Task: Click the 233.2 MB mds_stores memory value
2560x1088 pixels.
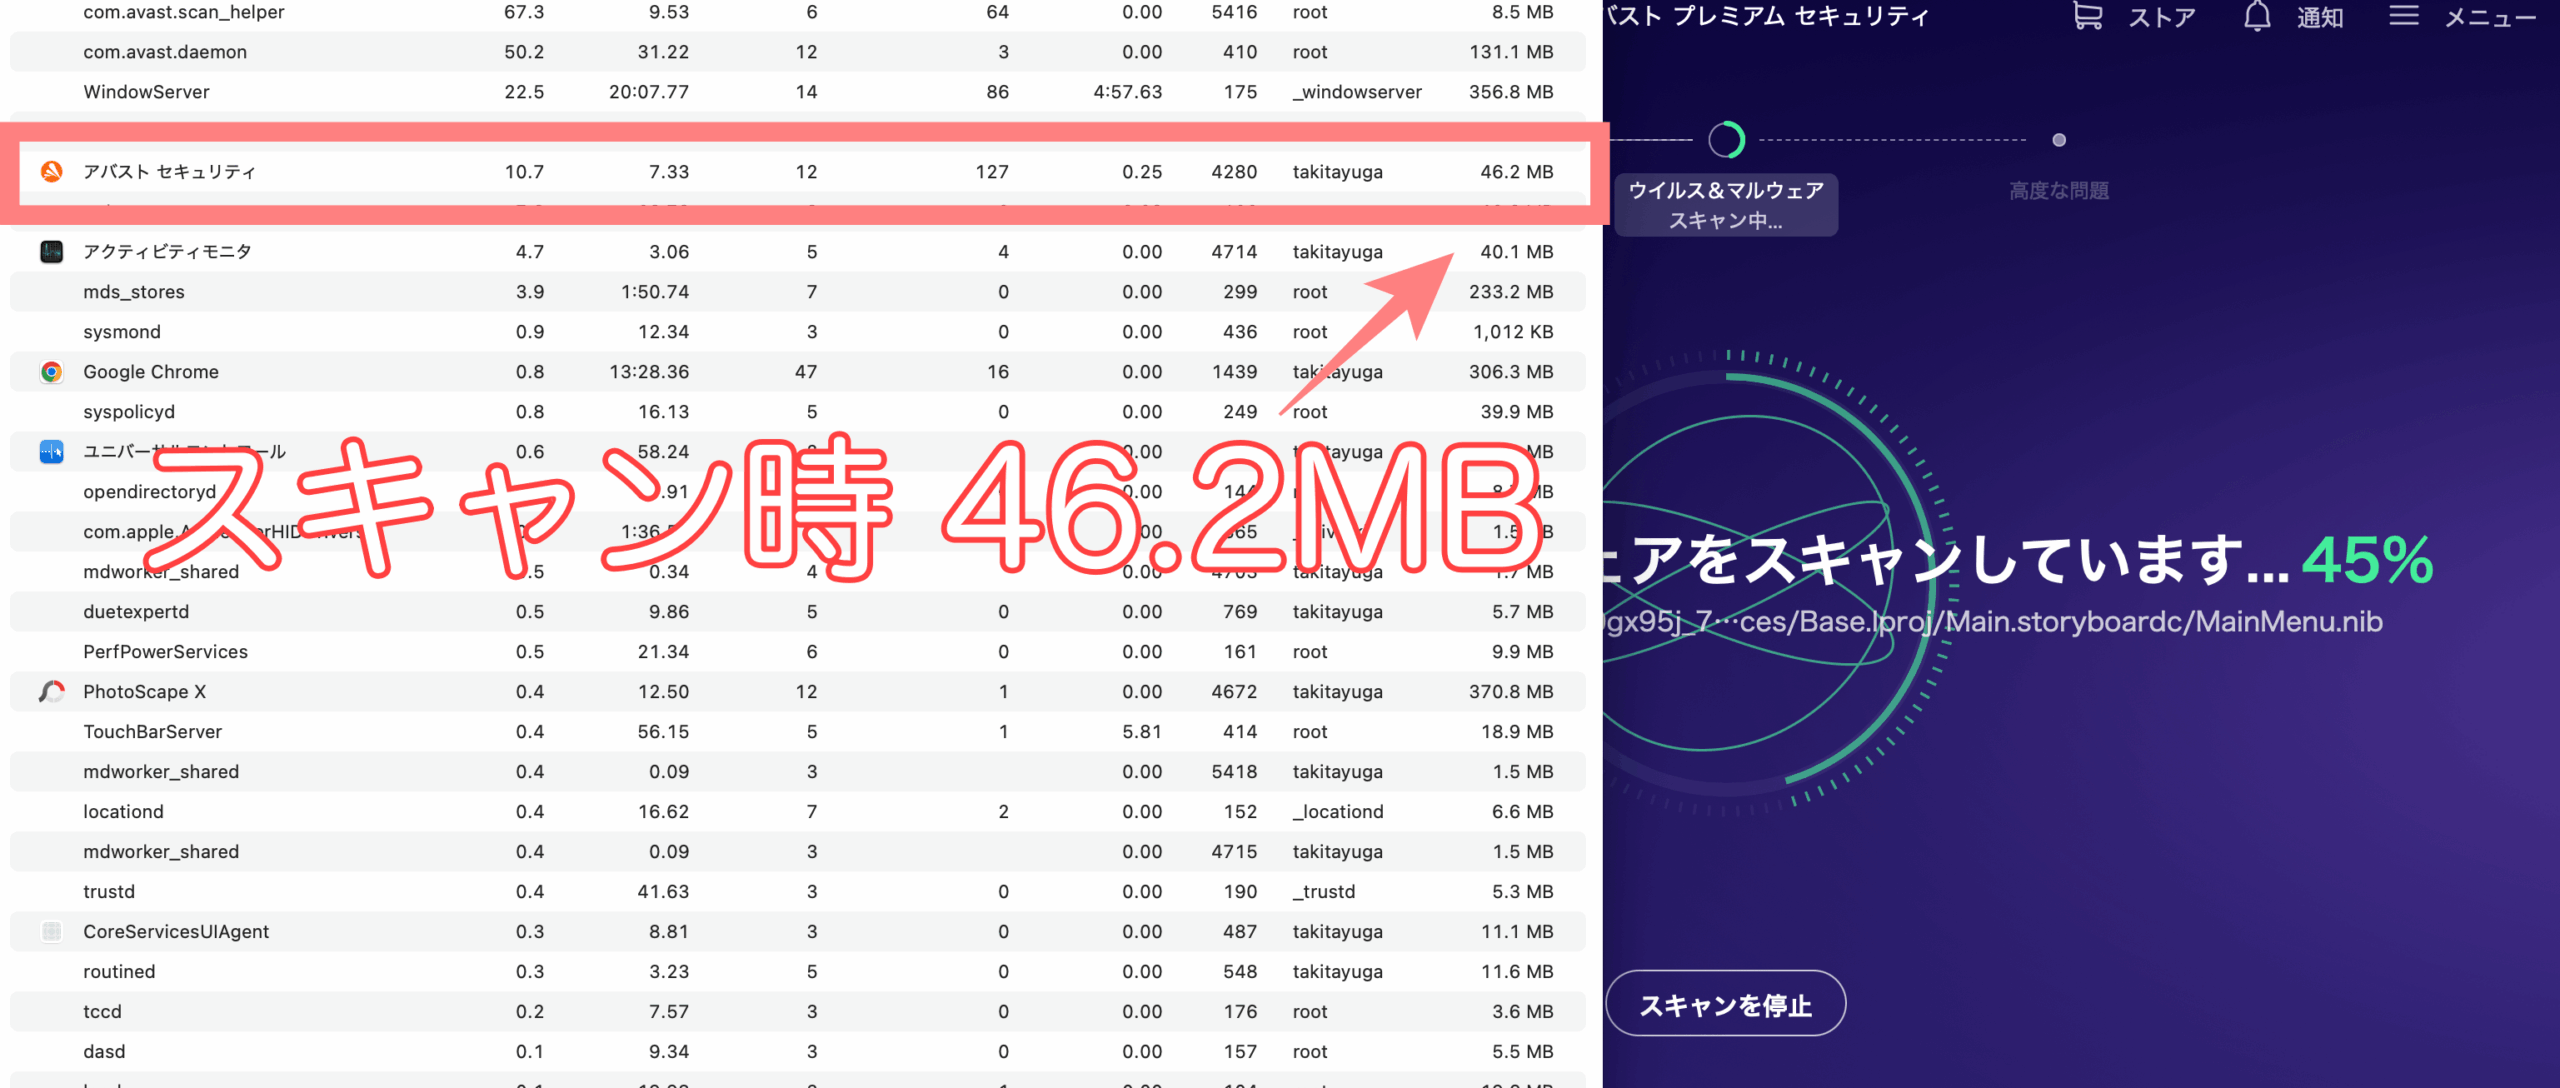Action: pyautogui.click(x=1510, y=291)
